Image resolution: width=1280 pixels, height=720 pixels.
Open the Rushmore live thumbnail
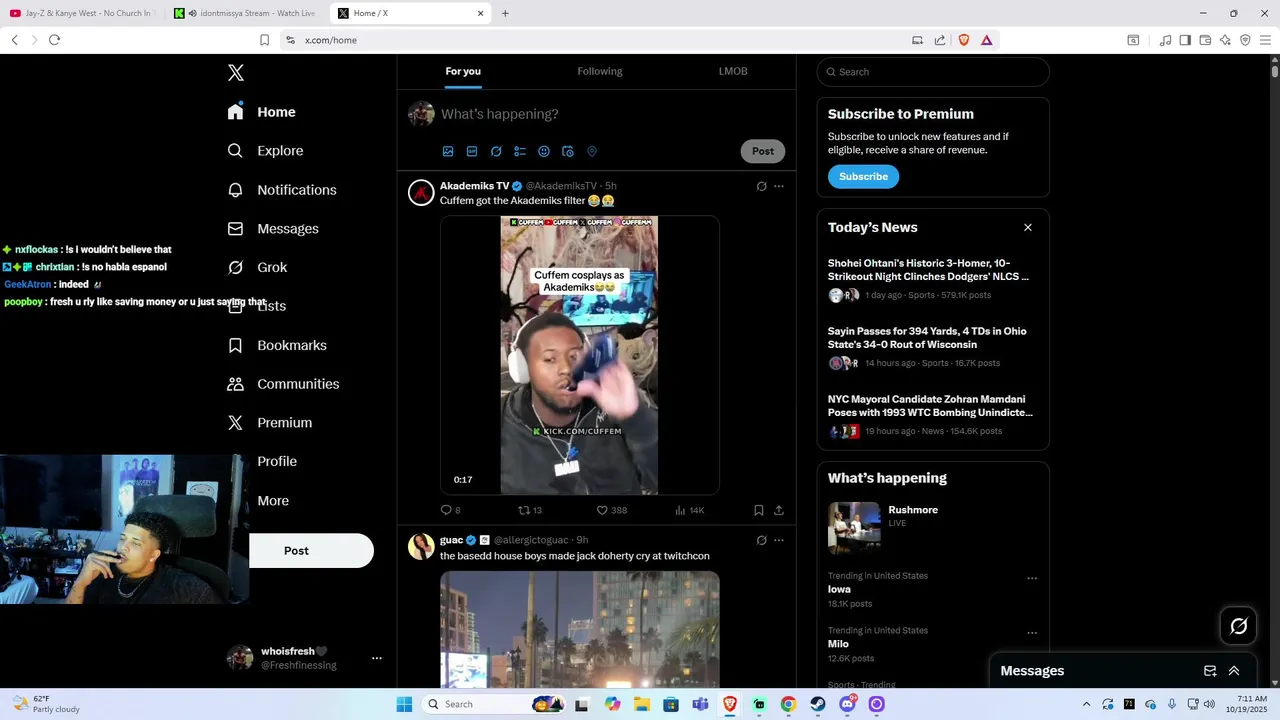[854, 527]
